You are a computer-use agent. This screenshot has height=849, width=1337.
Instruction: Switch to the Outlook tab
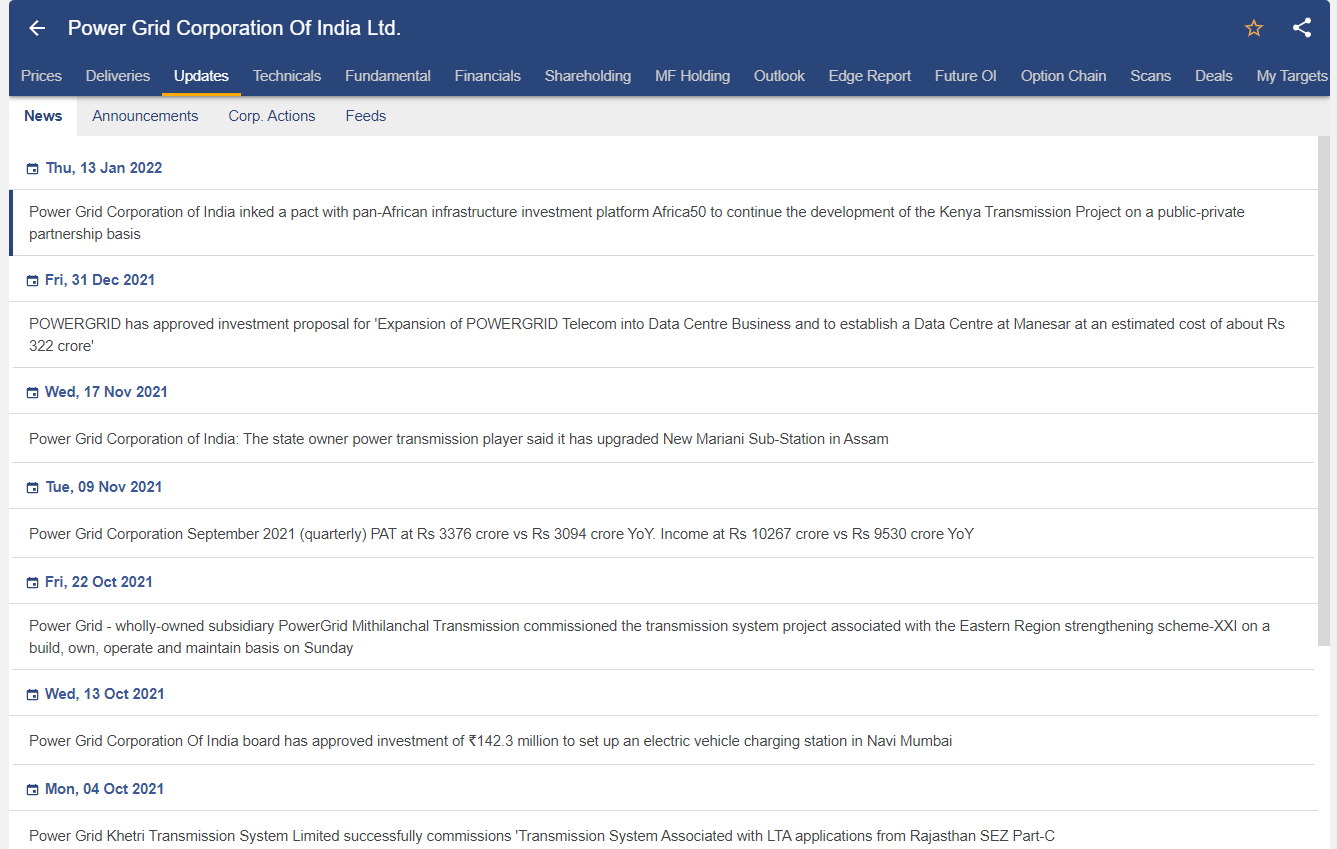779,76
